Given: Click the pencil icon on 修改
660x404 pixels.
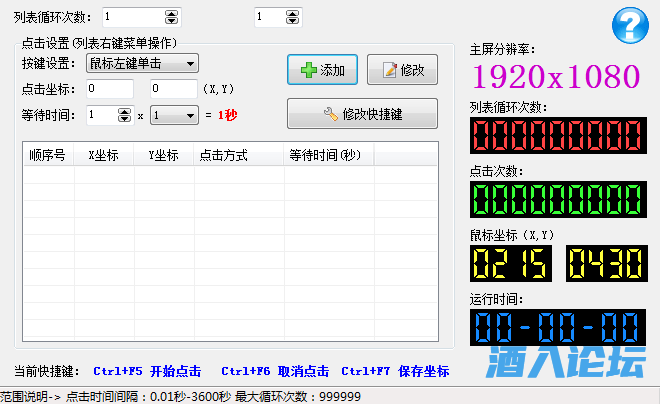Looking at the screenshot, I should pos(388,70).
